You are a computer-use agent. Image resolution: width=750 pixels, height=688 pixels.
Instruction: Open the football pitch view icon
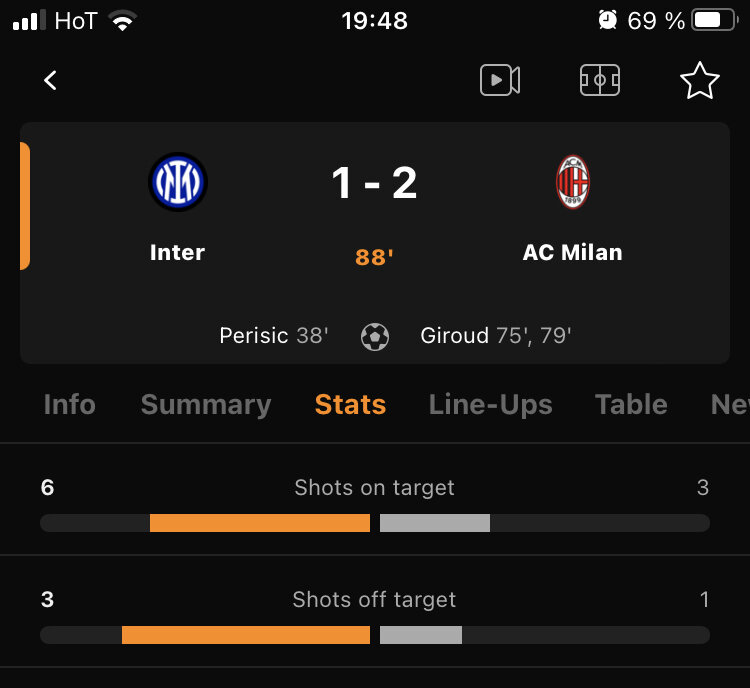tap(600, 80)
